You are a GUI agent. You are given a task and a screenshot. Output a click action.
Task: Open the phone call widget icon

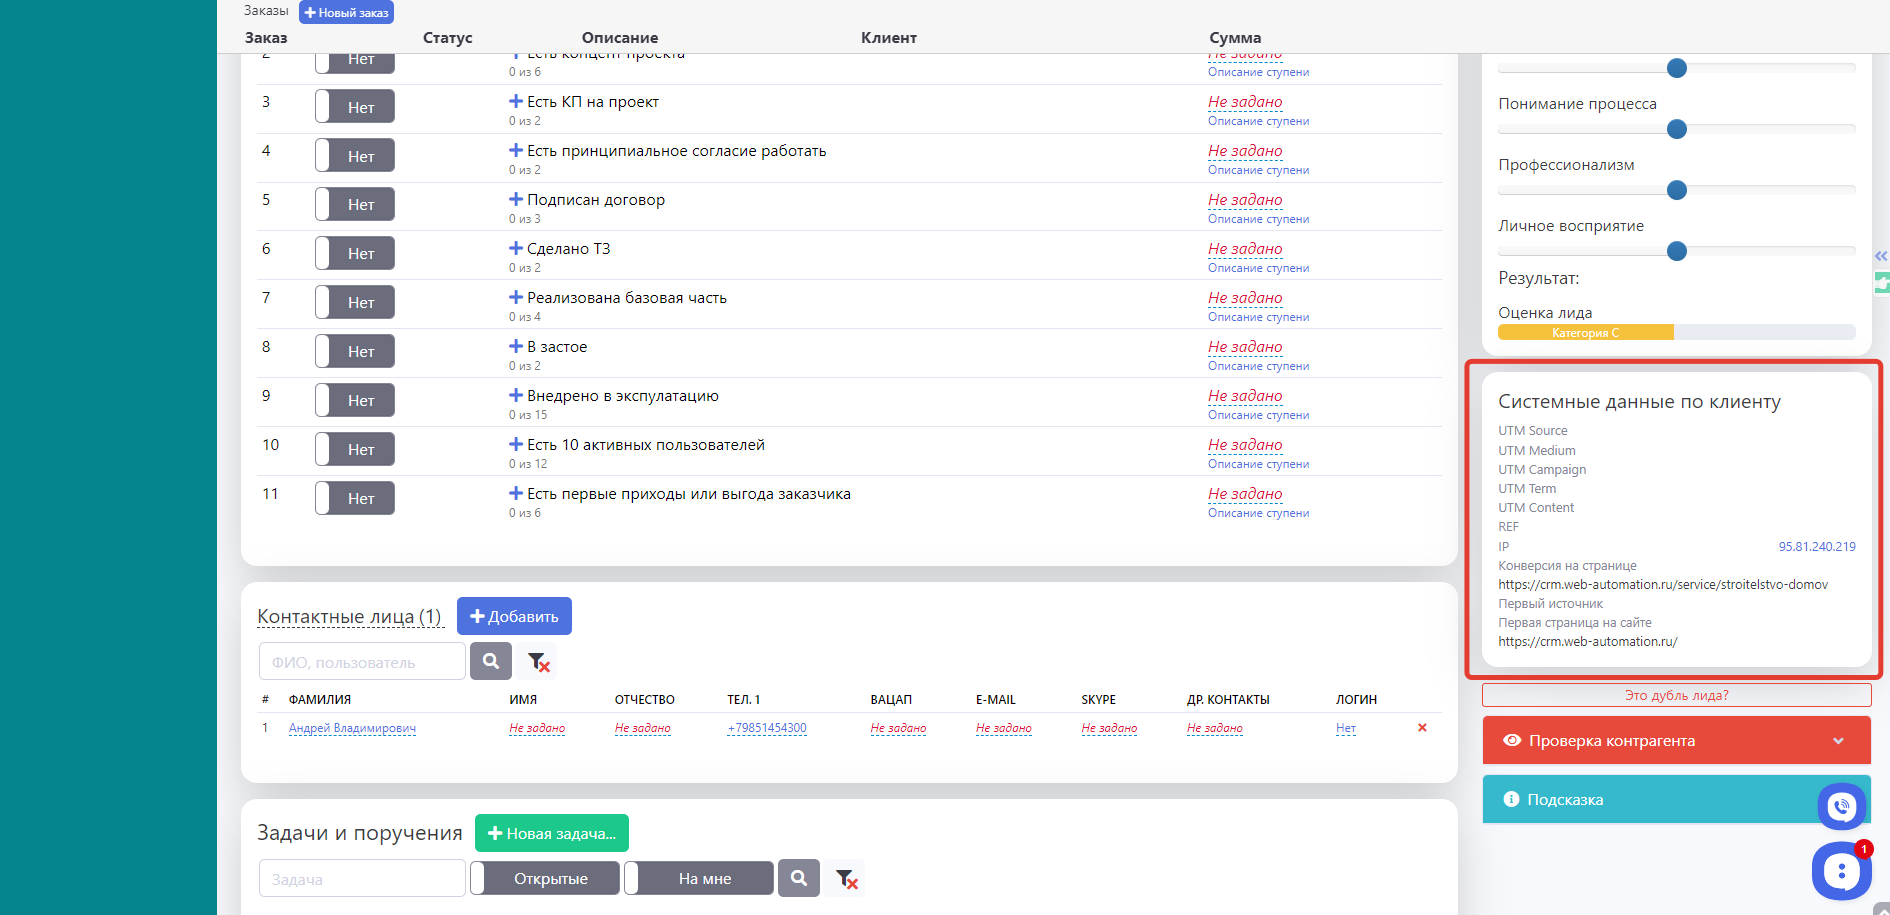click(1841, 806)
